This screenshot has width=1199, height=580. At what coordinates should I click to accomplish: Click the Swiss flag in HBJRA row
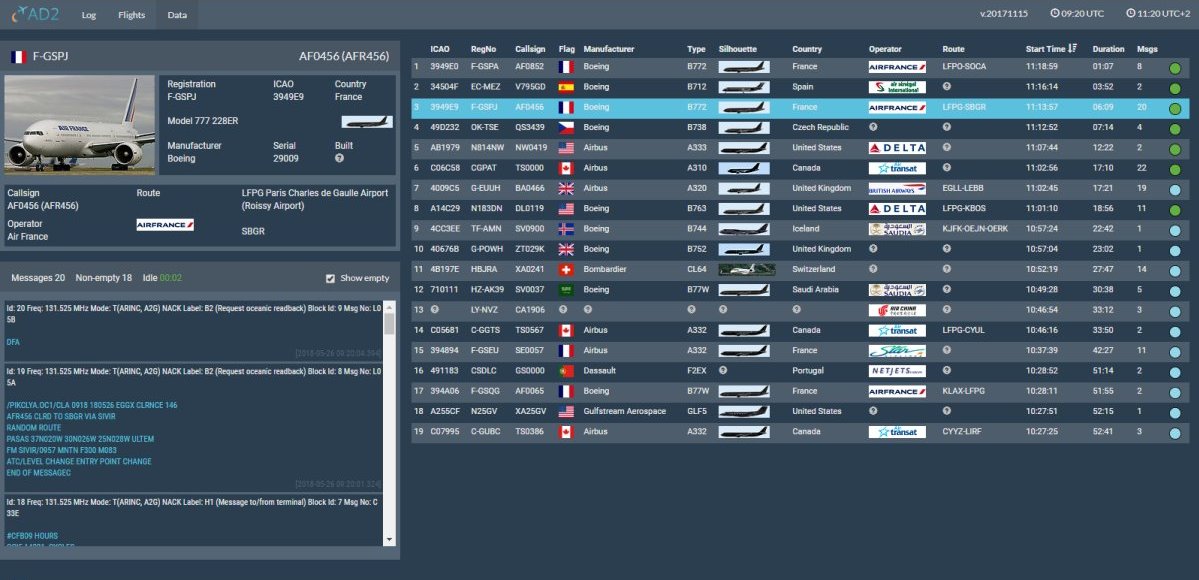pos(566,269)
